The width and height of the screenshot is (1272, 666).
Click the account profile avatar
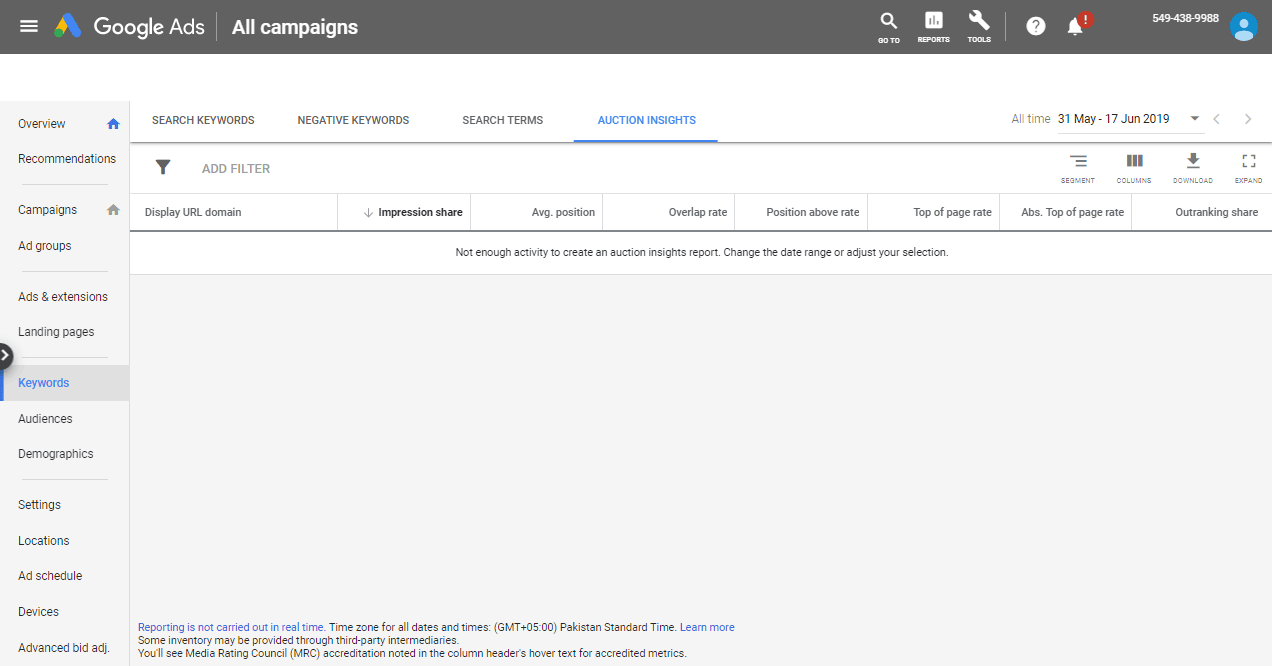click(1243, 27)
